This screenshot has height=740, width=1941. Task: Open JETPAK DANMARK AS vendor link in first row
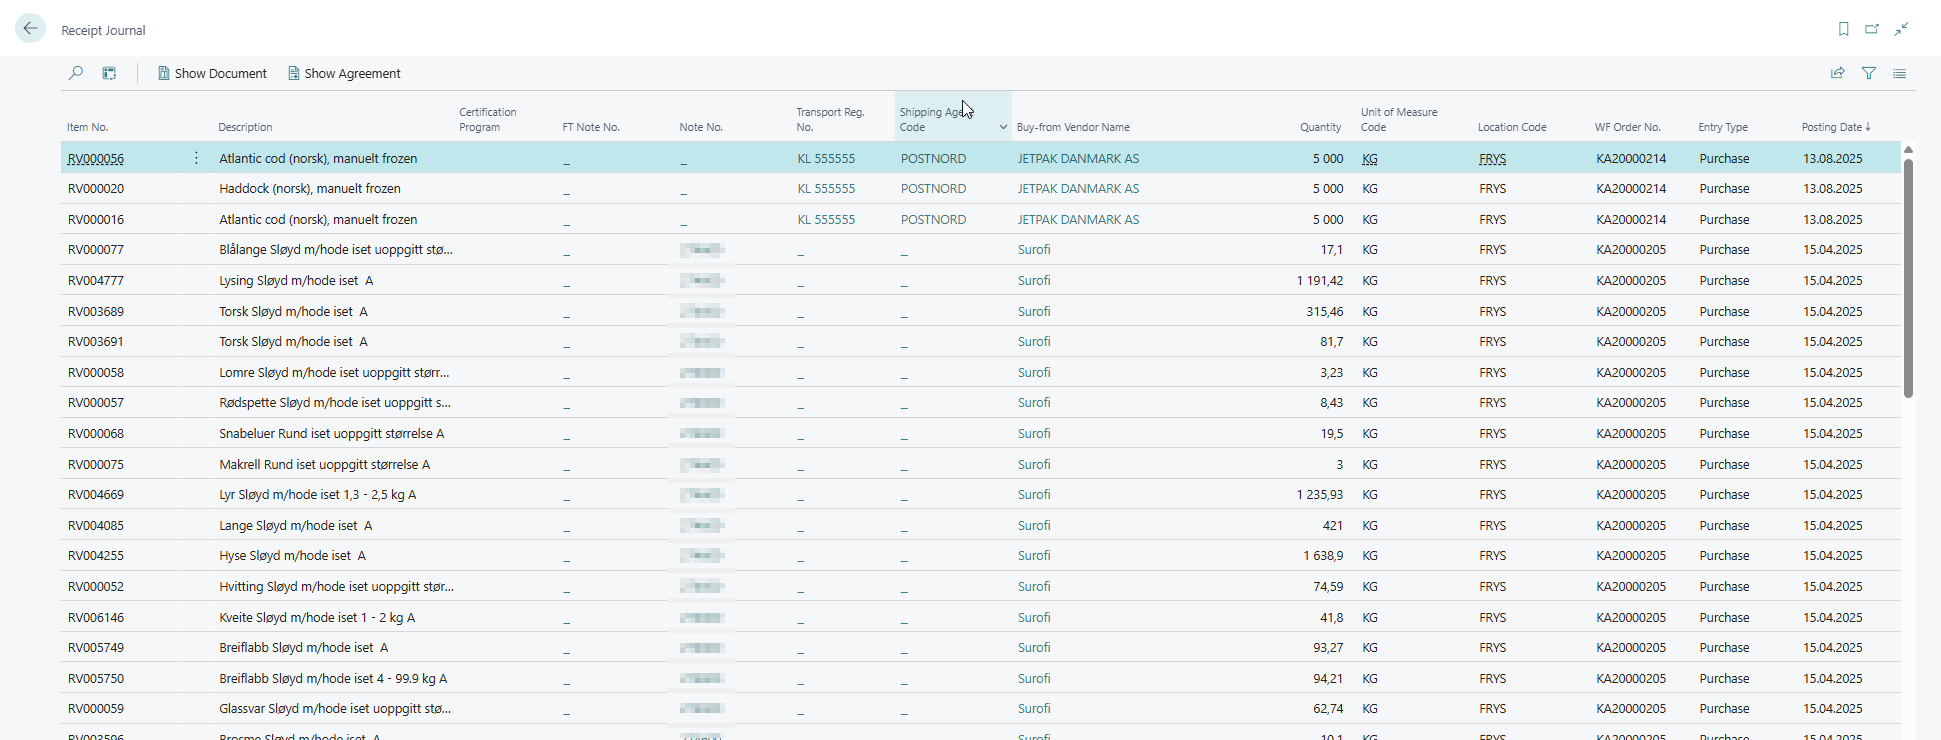[1078, 158]
